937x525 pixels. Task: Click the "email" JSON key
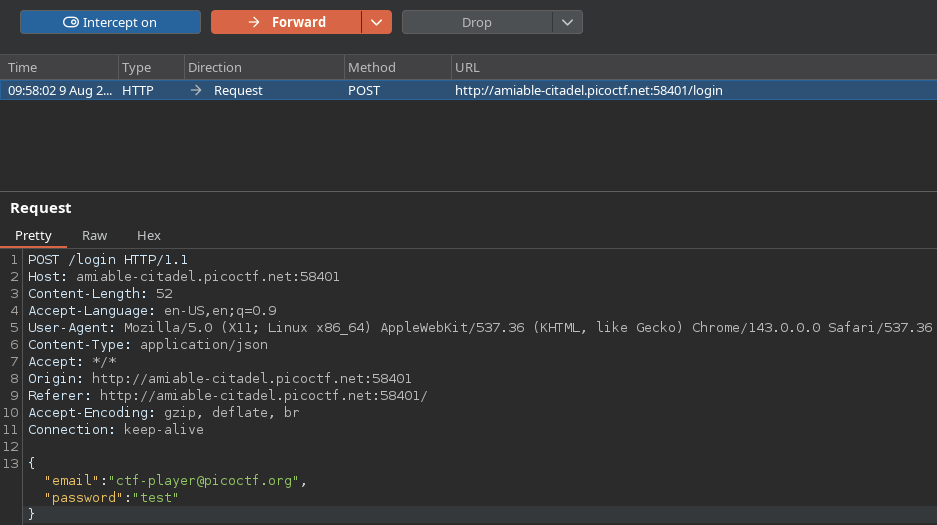(x=71, y=481)
